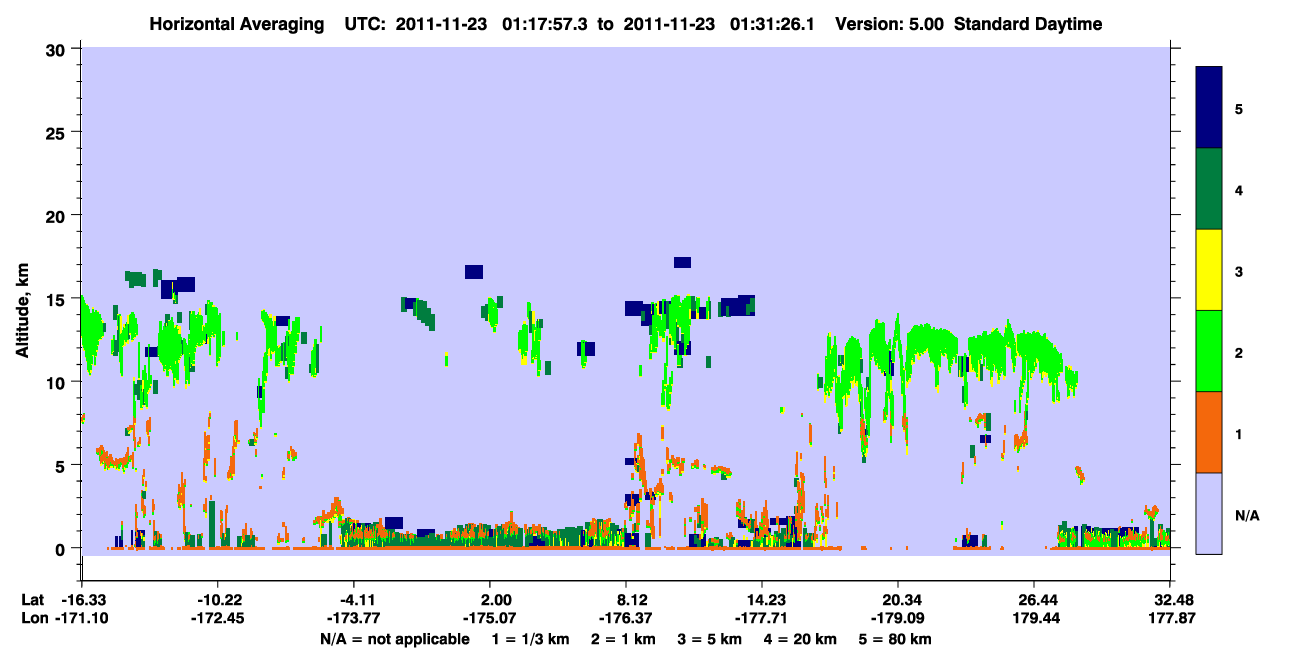
Task: Click latitude value -10.22
Action: click(217, 600)
